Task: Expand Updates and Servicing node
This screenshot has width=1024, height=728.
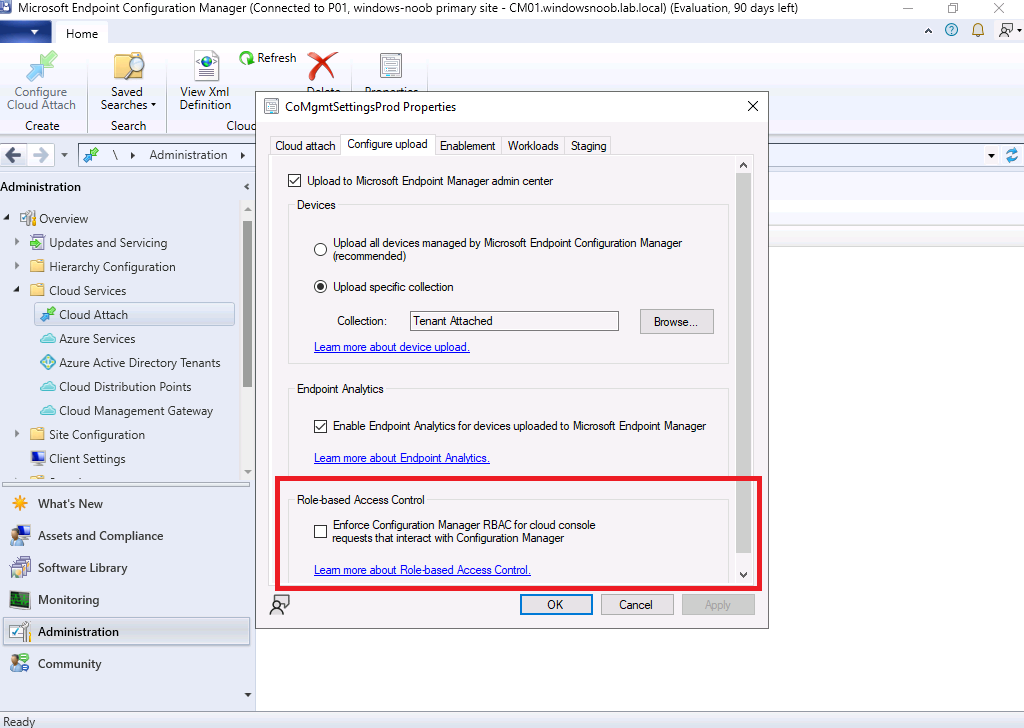Action: (x=17, y=242)
